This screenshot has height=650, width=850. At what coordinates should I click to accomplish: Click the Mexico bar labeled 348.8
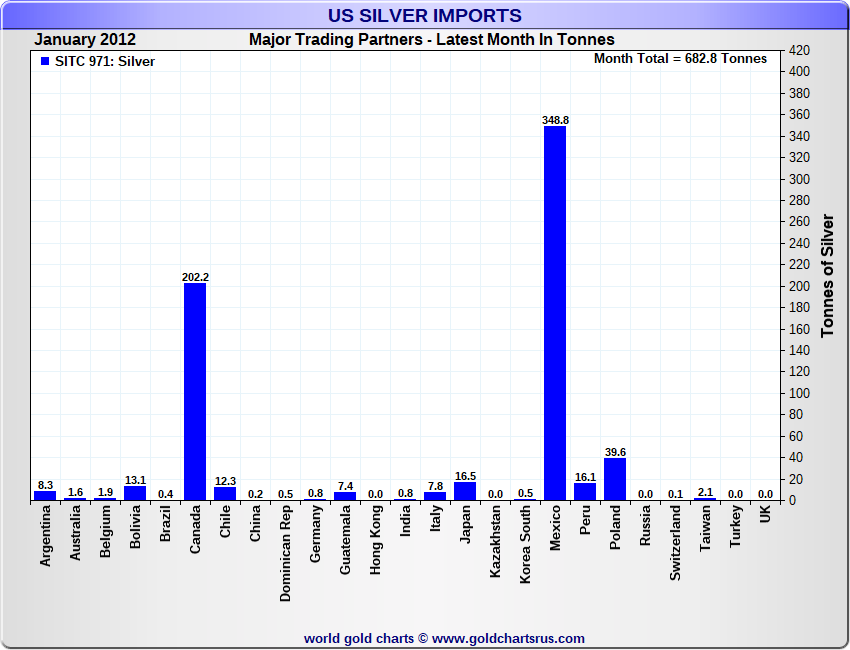tap(555, 312)
